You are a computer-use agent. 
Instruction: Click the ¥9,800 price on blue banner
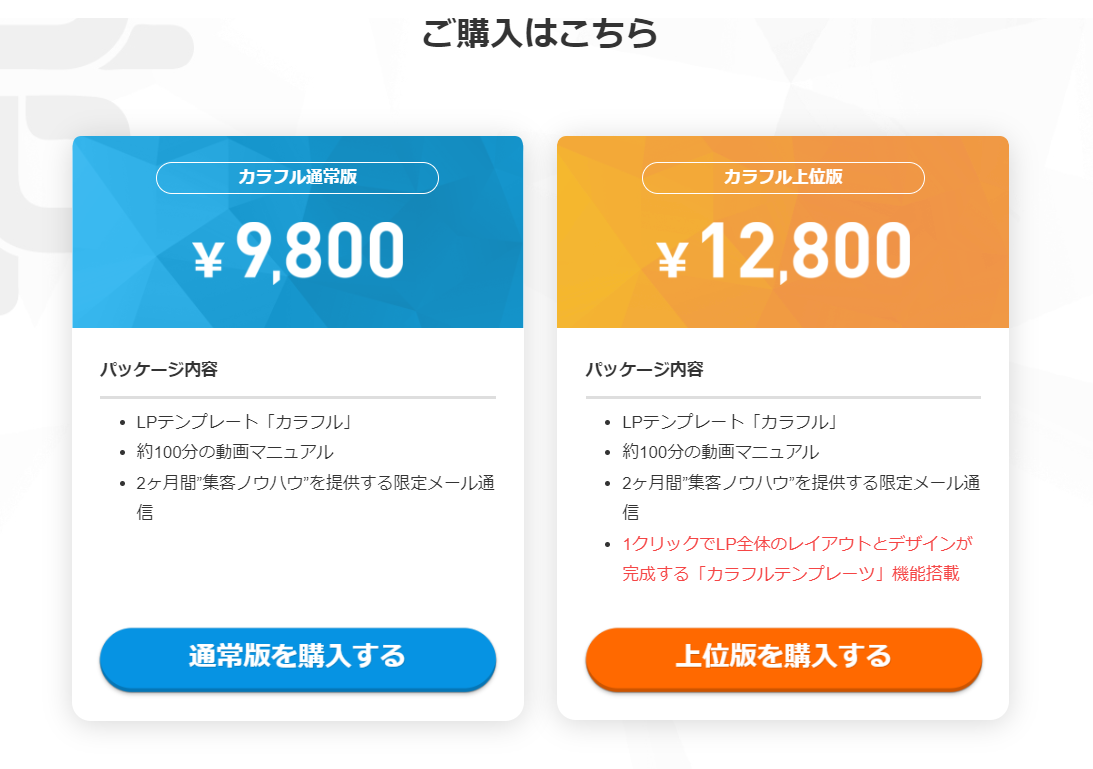(x=298, y=251)
